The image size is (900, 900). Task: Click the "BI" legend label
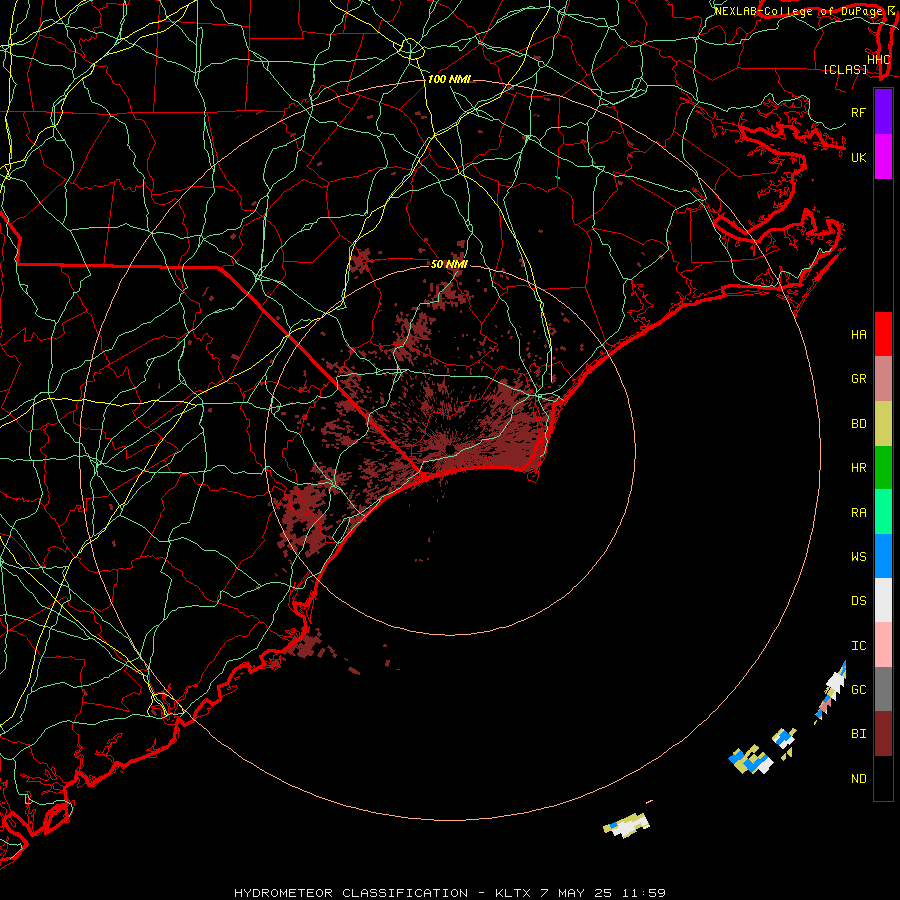pyautogui.click(x=859, y=734)
